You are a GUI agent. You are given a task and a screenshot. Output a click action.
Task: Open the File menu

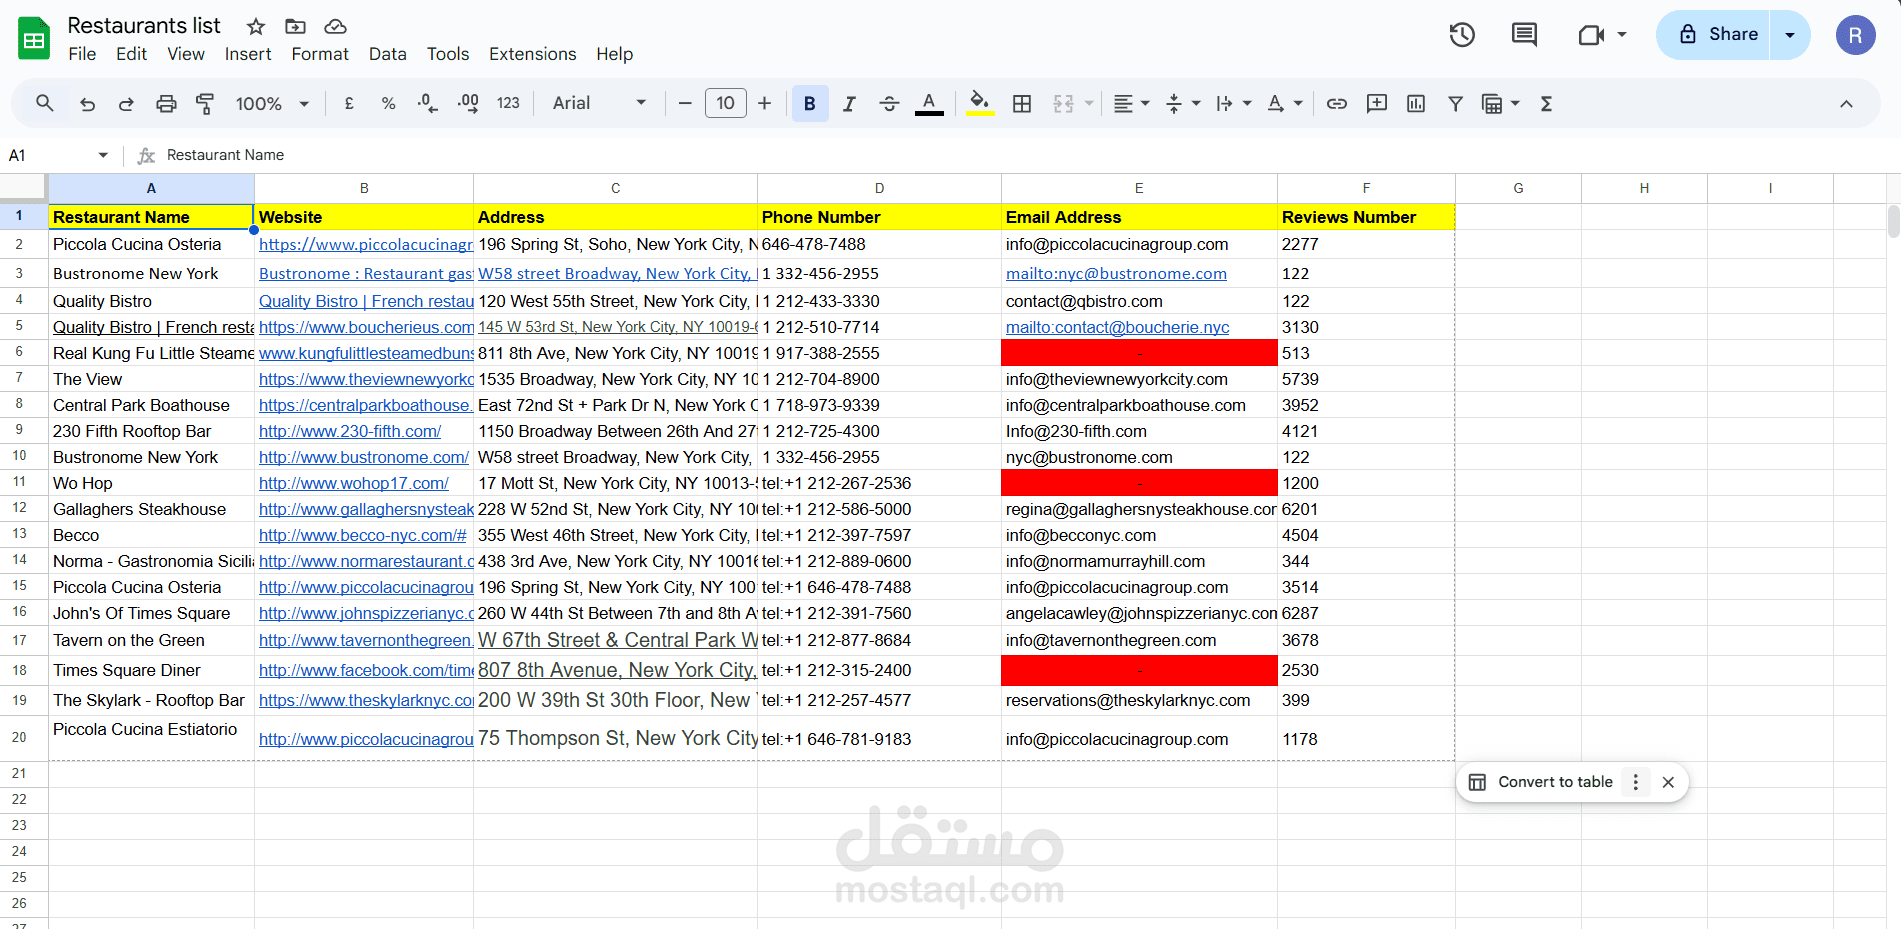coord(82,54)
